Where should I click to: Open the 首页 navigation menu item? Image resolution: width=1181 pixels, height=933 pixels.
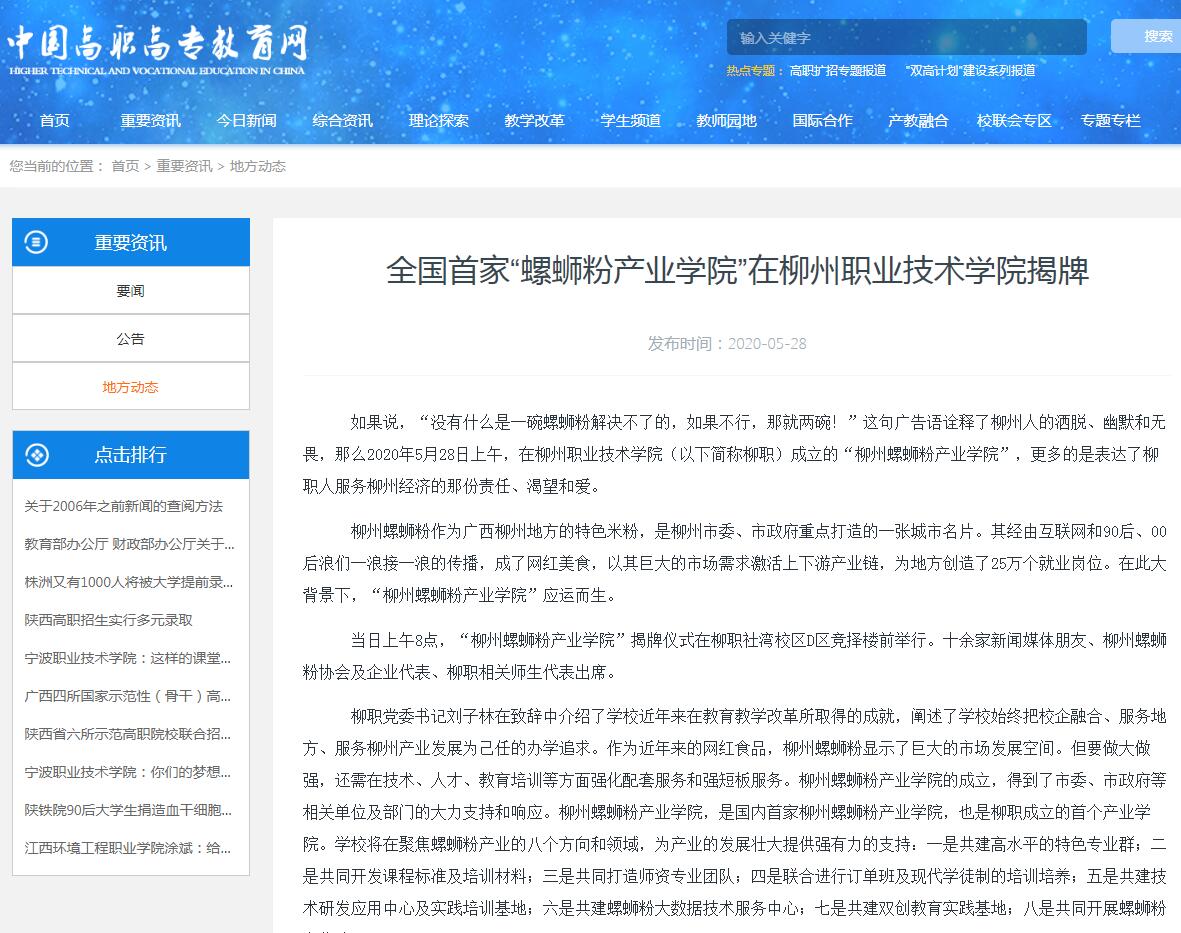[55, 120]
